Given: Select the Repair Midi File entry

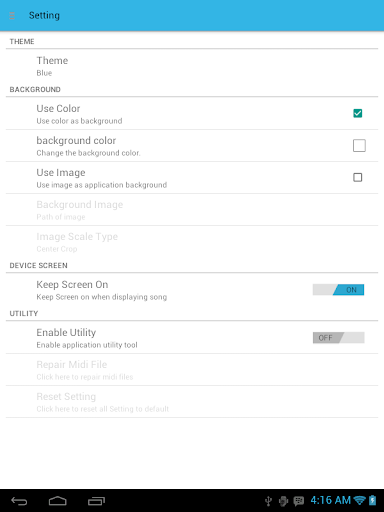Looking at the screenshot, I should [x=192, y=370].
